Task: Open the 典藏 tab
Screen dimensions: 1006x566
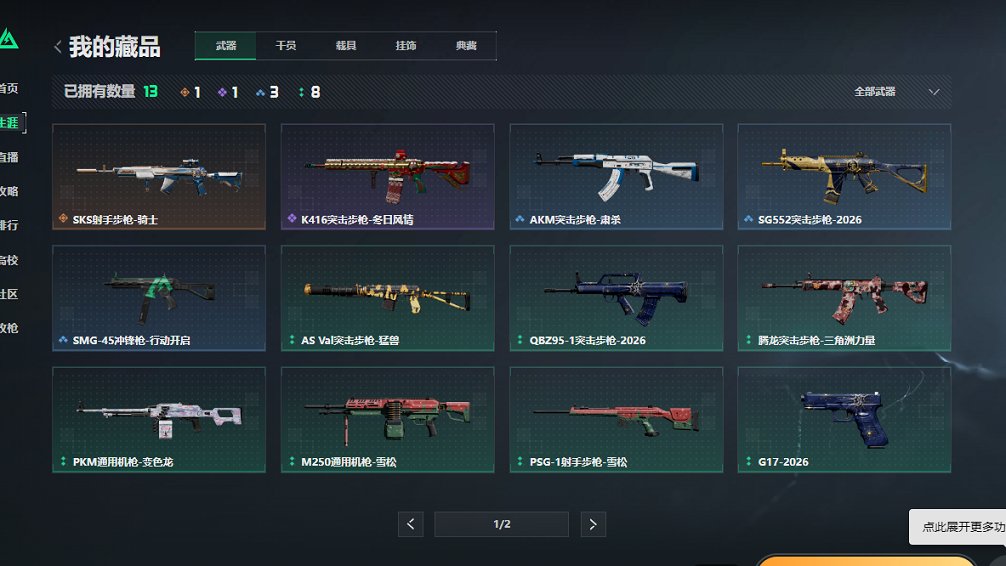Action: coord(466,46)
